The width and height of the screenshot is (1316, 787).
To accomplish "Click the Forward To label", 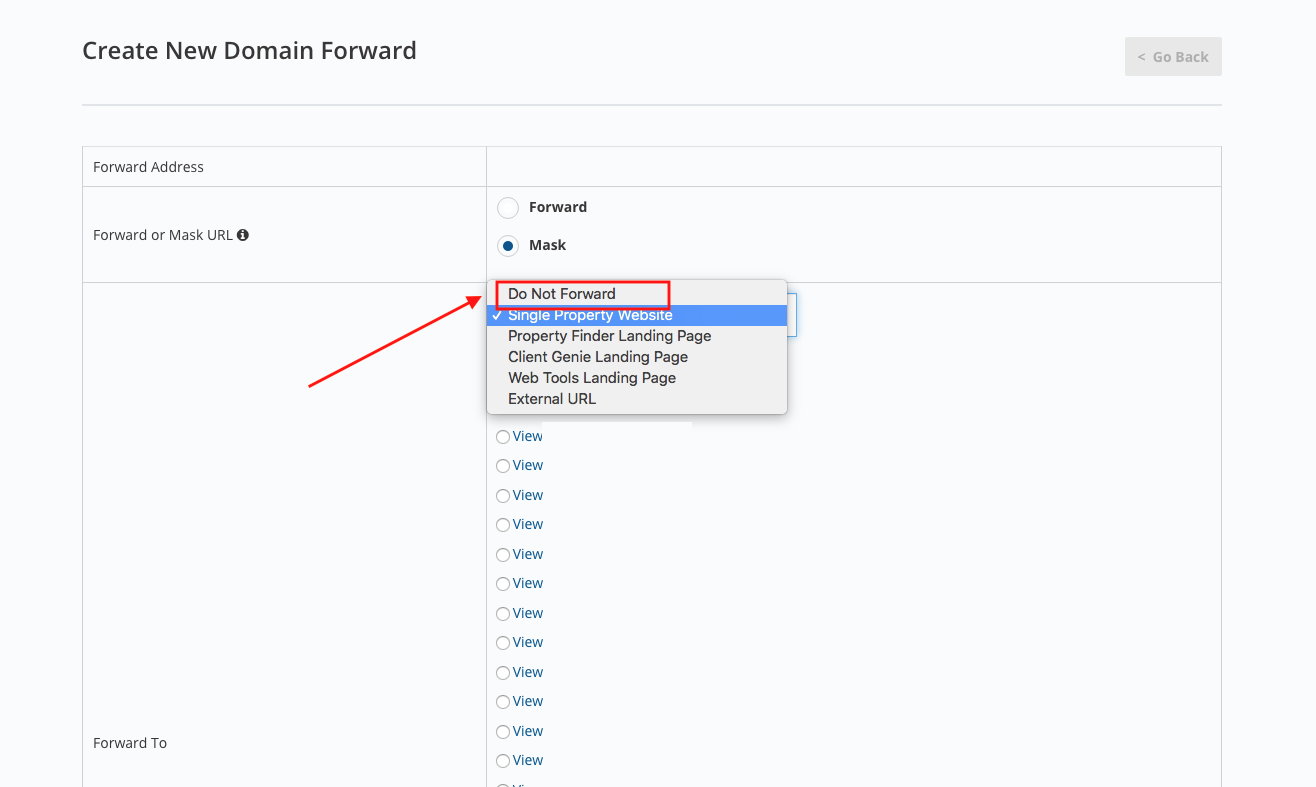I will (x=130, y=743).
